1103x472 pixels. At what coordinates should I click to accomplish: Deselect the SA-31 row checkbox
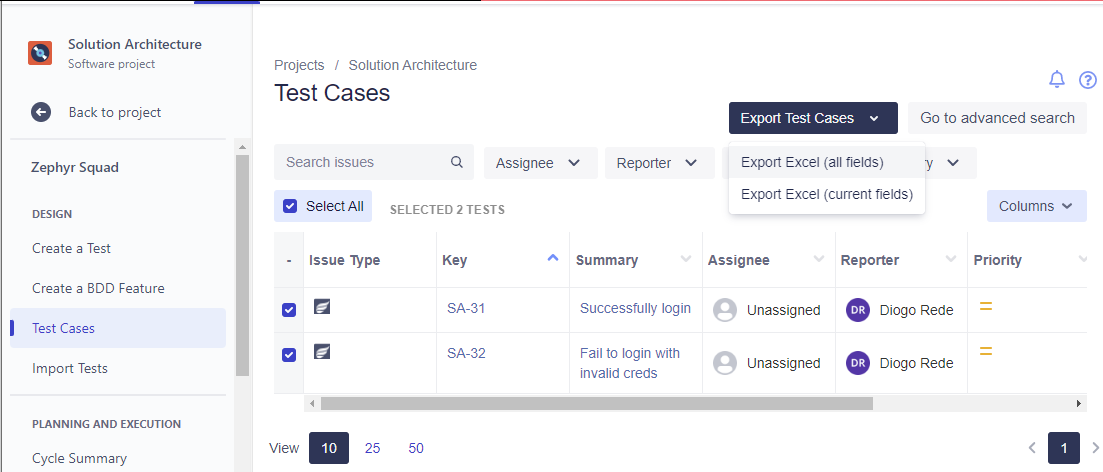[289, 310]
